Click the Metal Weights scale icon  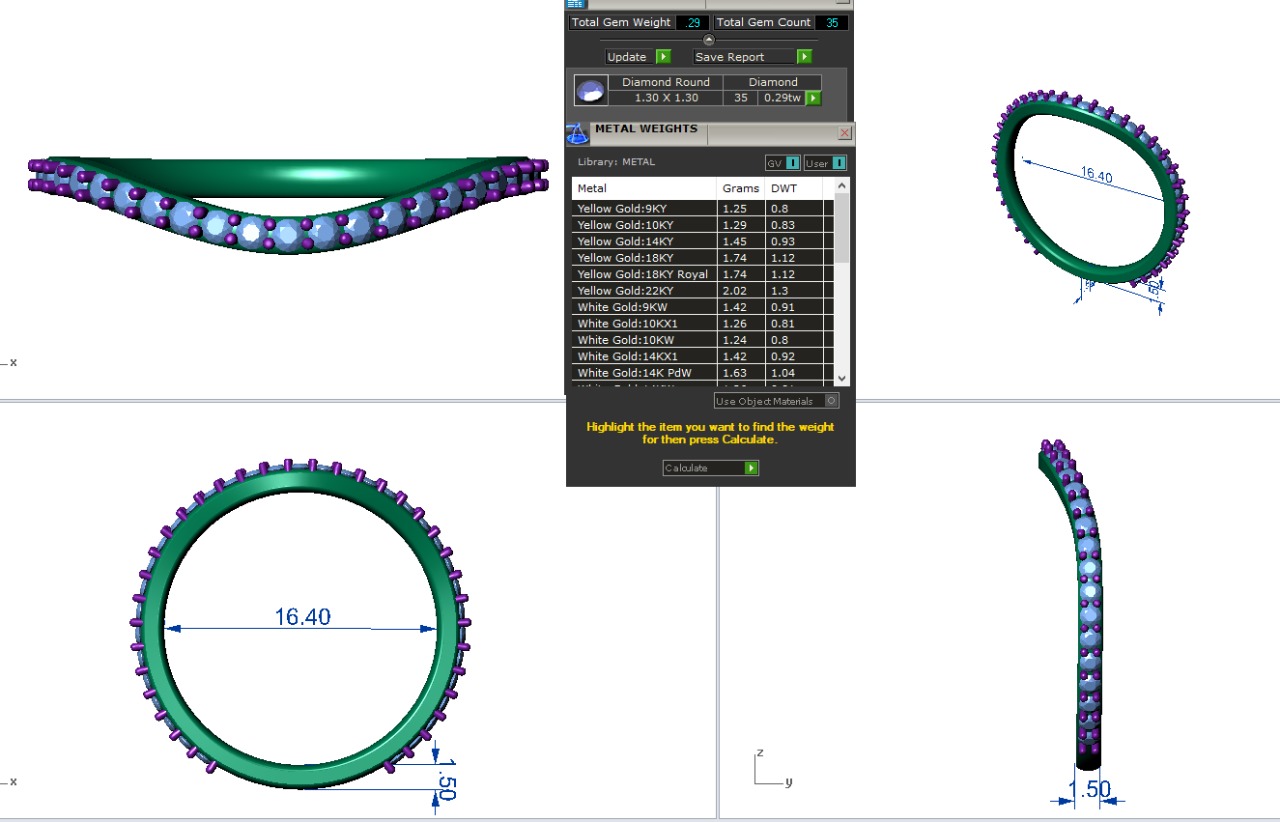click(x=577, y=133)
